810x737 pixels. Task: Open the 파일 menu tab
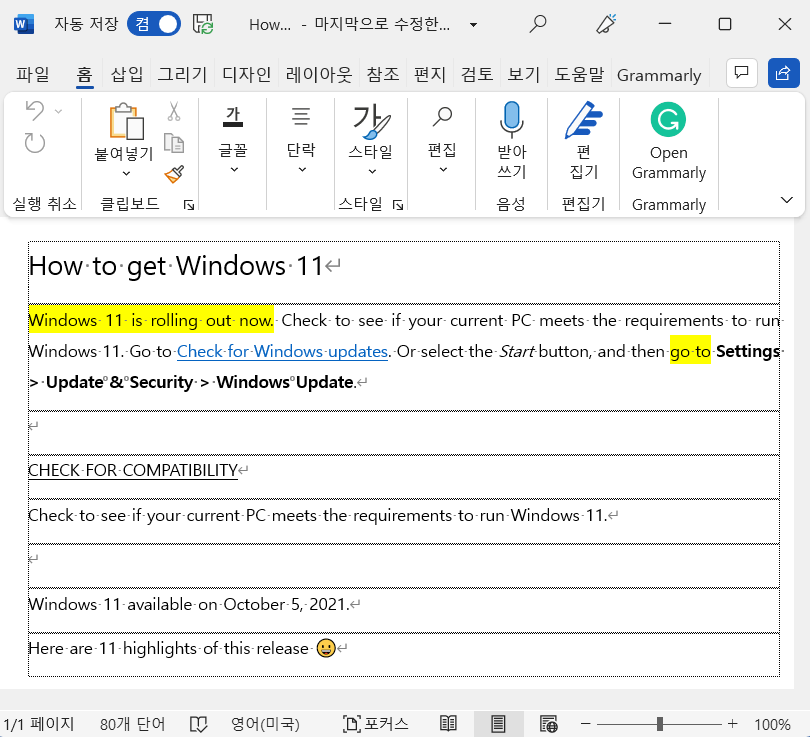click(x=33, y=74)
